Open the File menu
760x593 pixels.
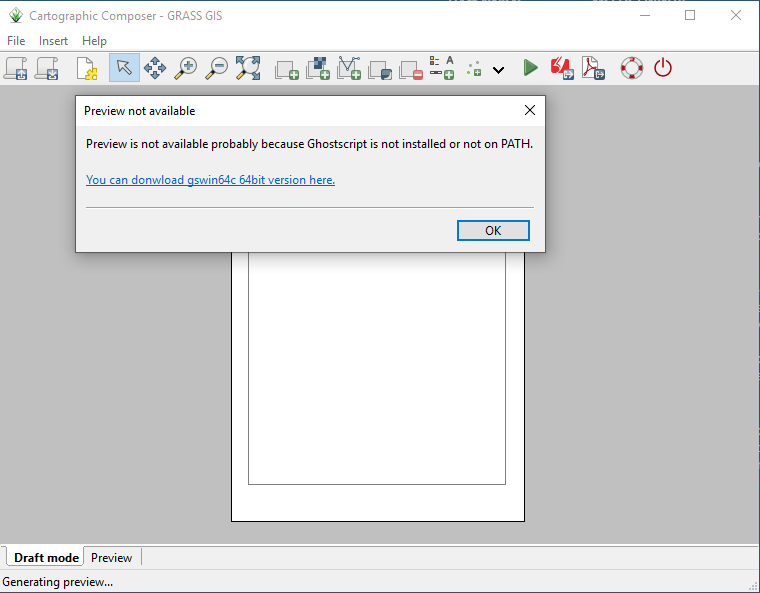[16, 41]
